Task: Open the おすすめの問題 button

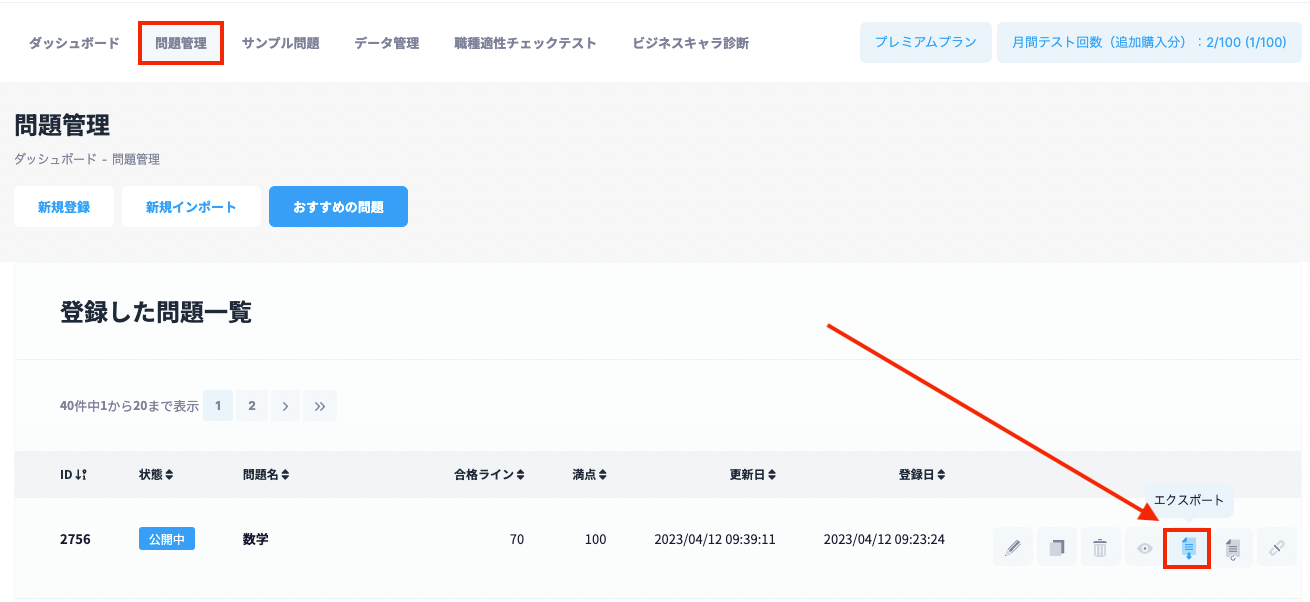Action: (x=338, y=207)
